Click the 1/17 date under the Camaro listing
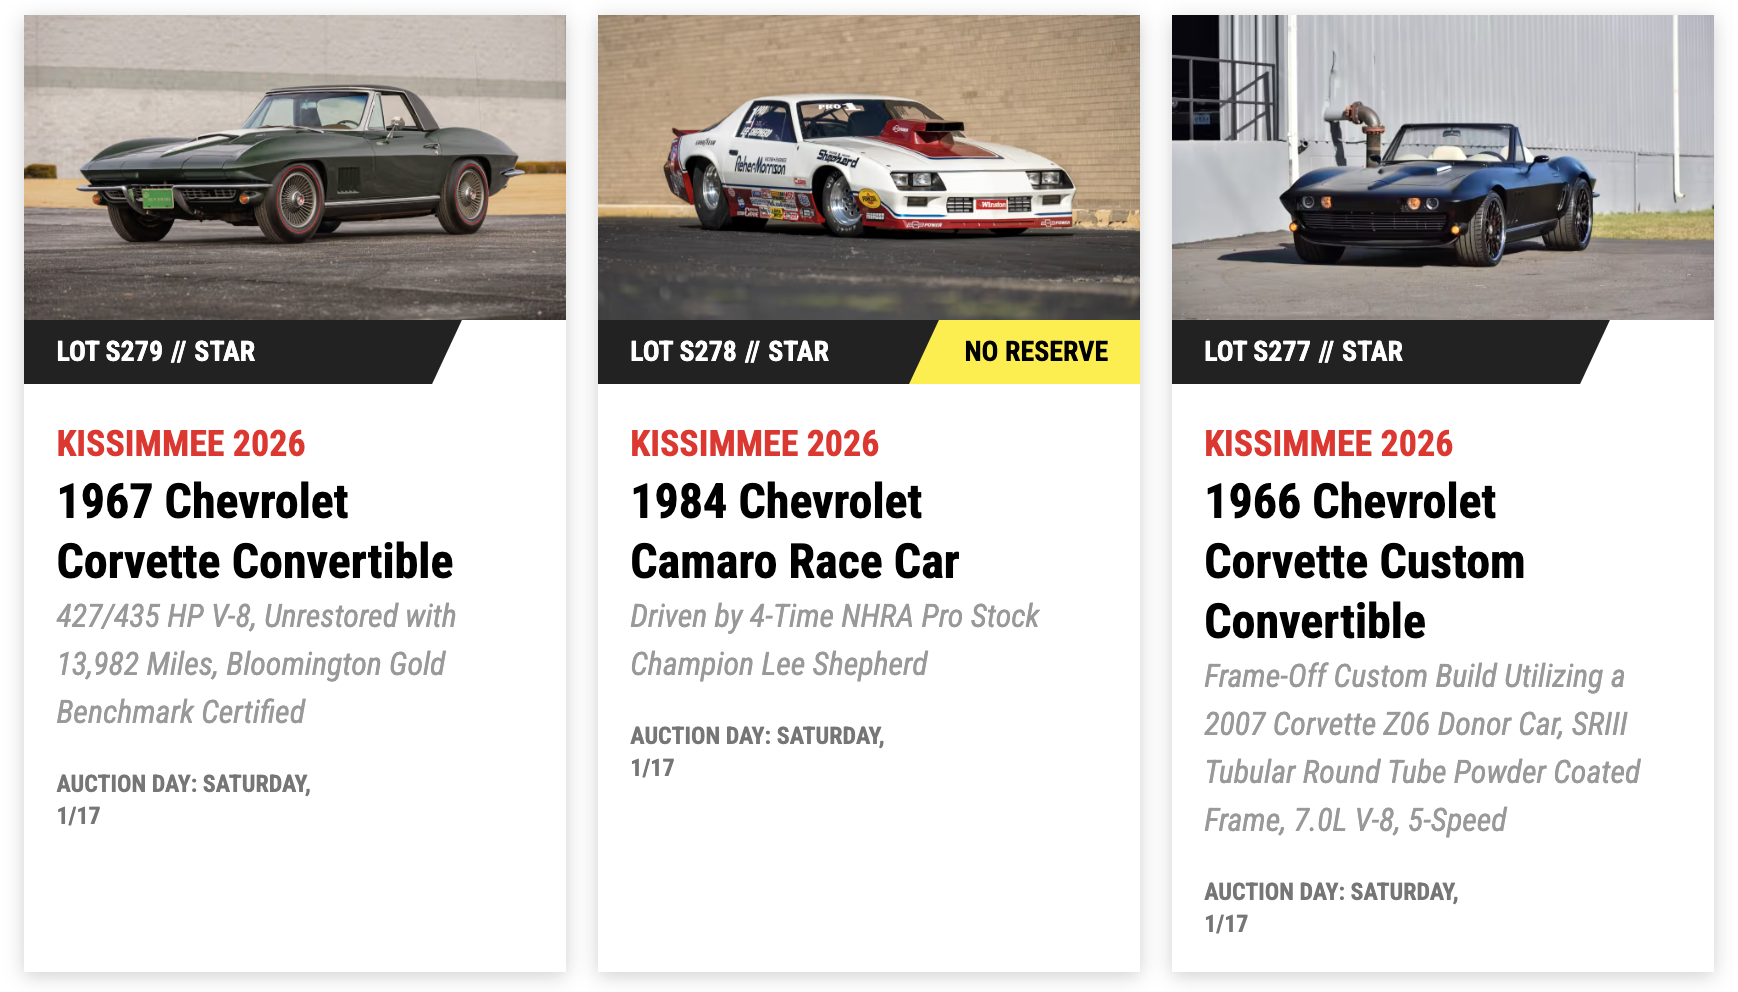This screenshot has height=992, width=1738. click(645, 770)
